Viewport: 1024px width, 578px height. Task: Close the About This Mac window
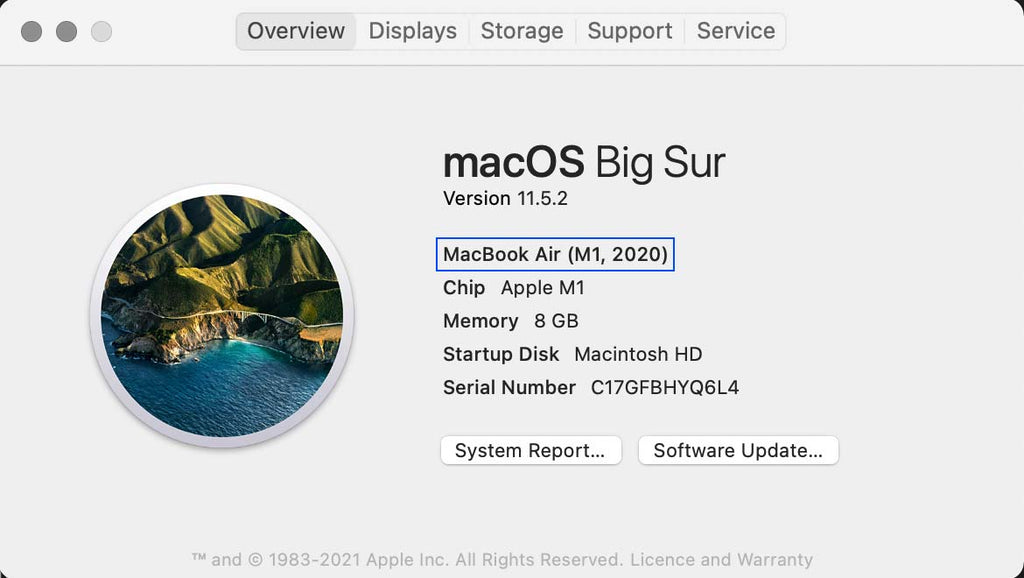[x=31, y=32]
